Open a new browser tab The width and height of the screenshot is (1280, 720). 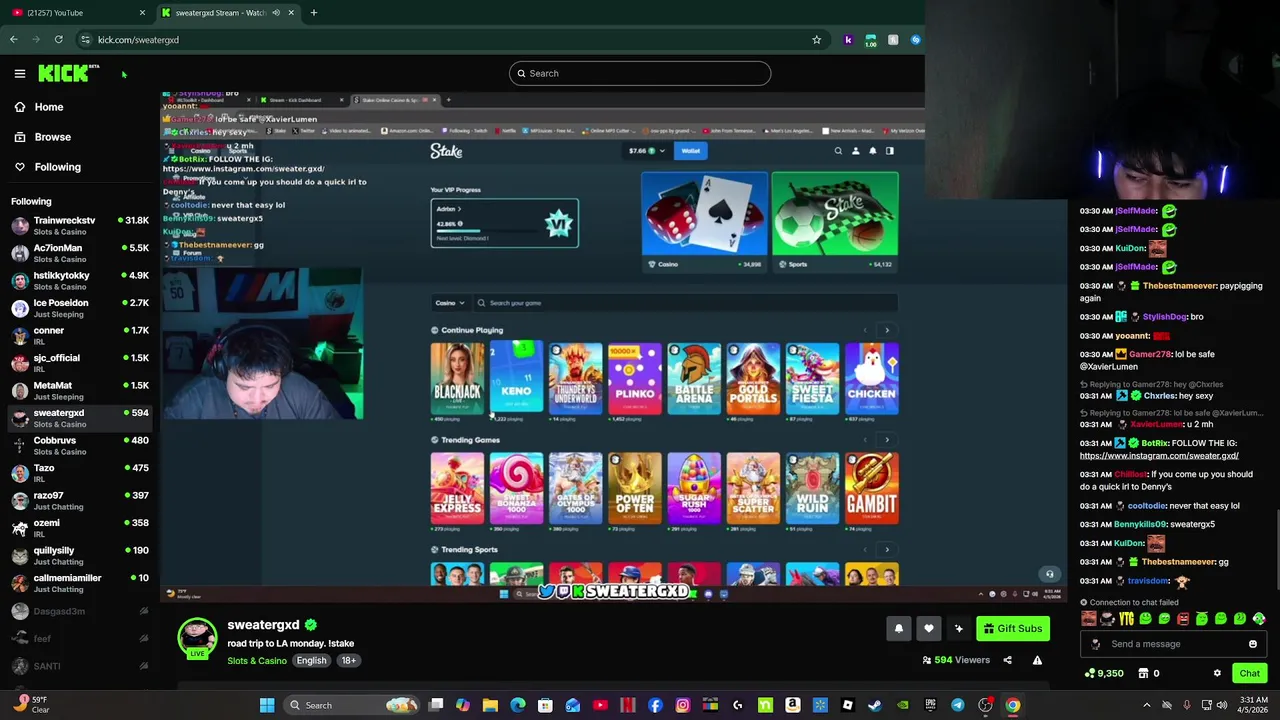coord(313,13)
